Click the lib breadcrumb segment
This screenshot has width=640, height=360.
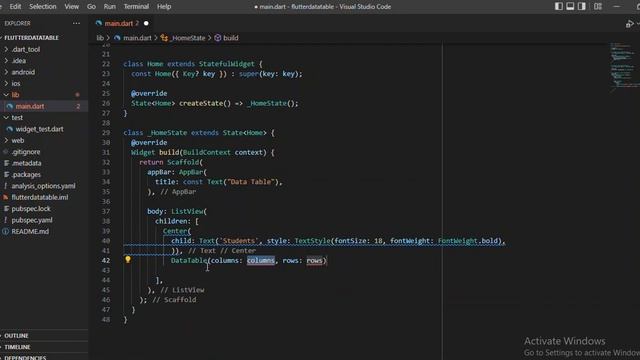100,38
